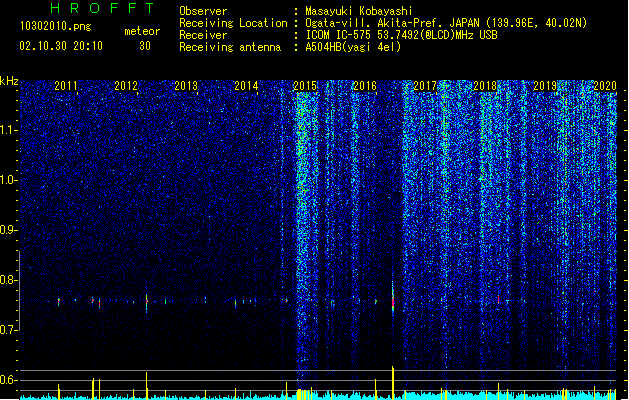The width and height of the screenshot is (629, 400).
Task: Click observer name Masayuki Kobayashi
Action: [x=359, y=11]
